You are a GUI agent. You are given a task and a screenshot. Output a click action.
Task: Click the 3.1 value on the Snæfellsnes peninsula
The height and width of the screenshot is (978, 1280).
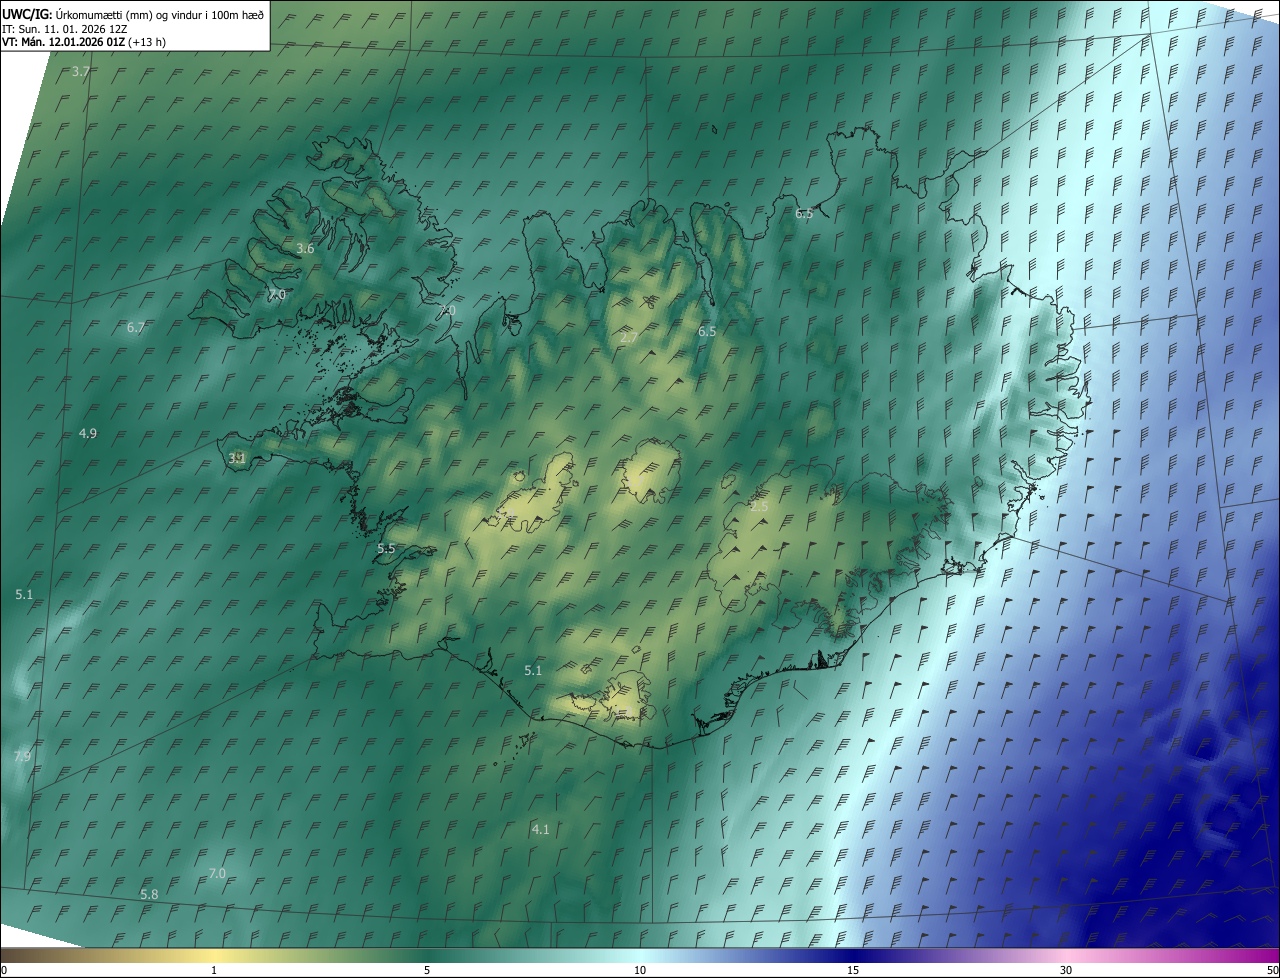pos(237,459)
